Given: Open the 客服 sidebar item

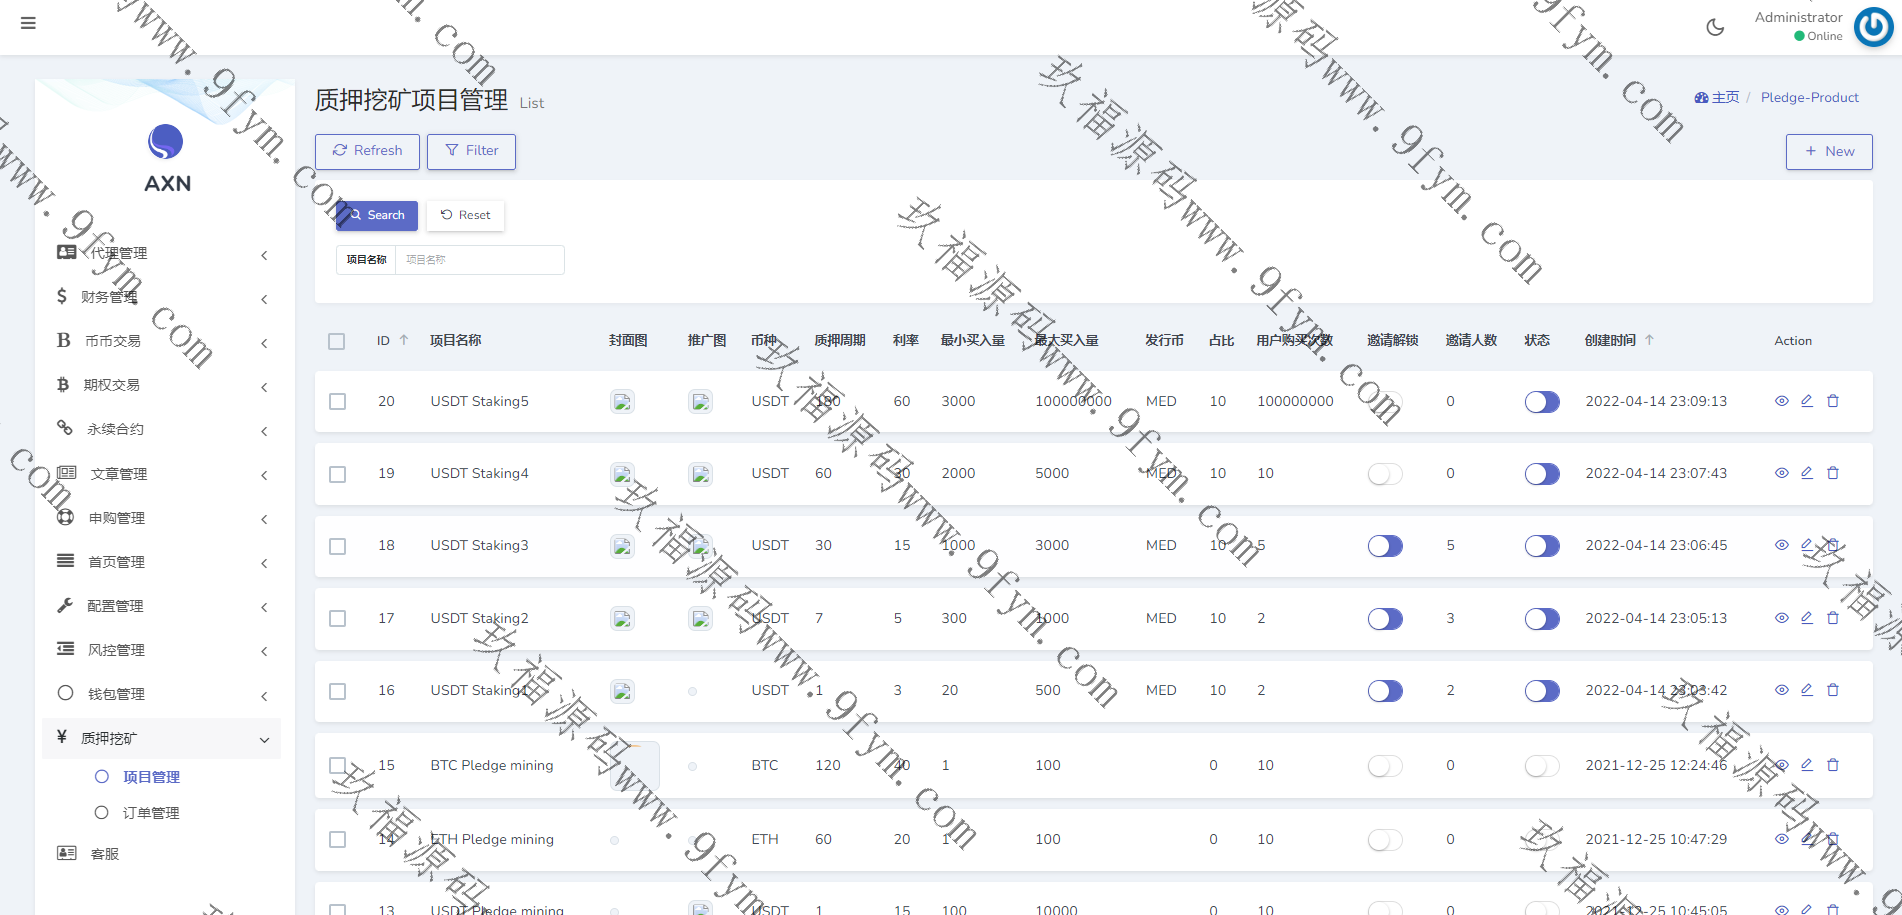Looking at the screenshot, I should [x=105, y=854].
